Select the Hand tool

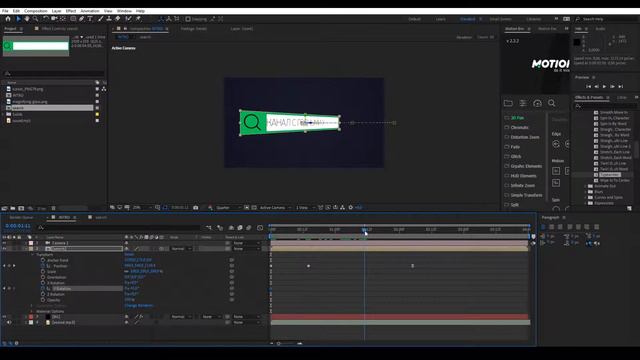point(27,19)
